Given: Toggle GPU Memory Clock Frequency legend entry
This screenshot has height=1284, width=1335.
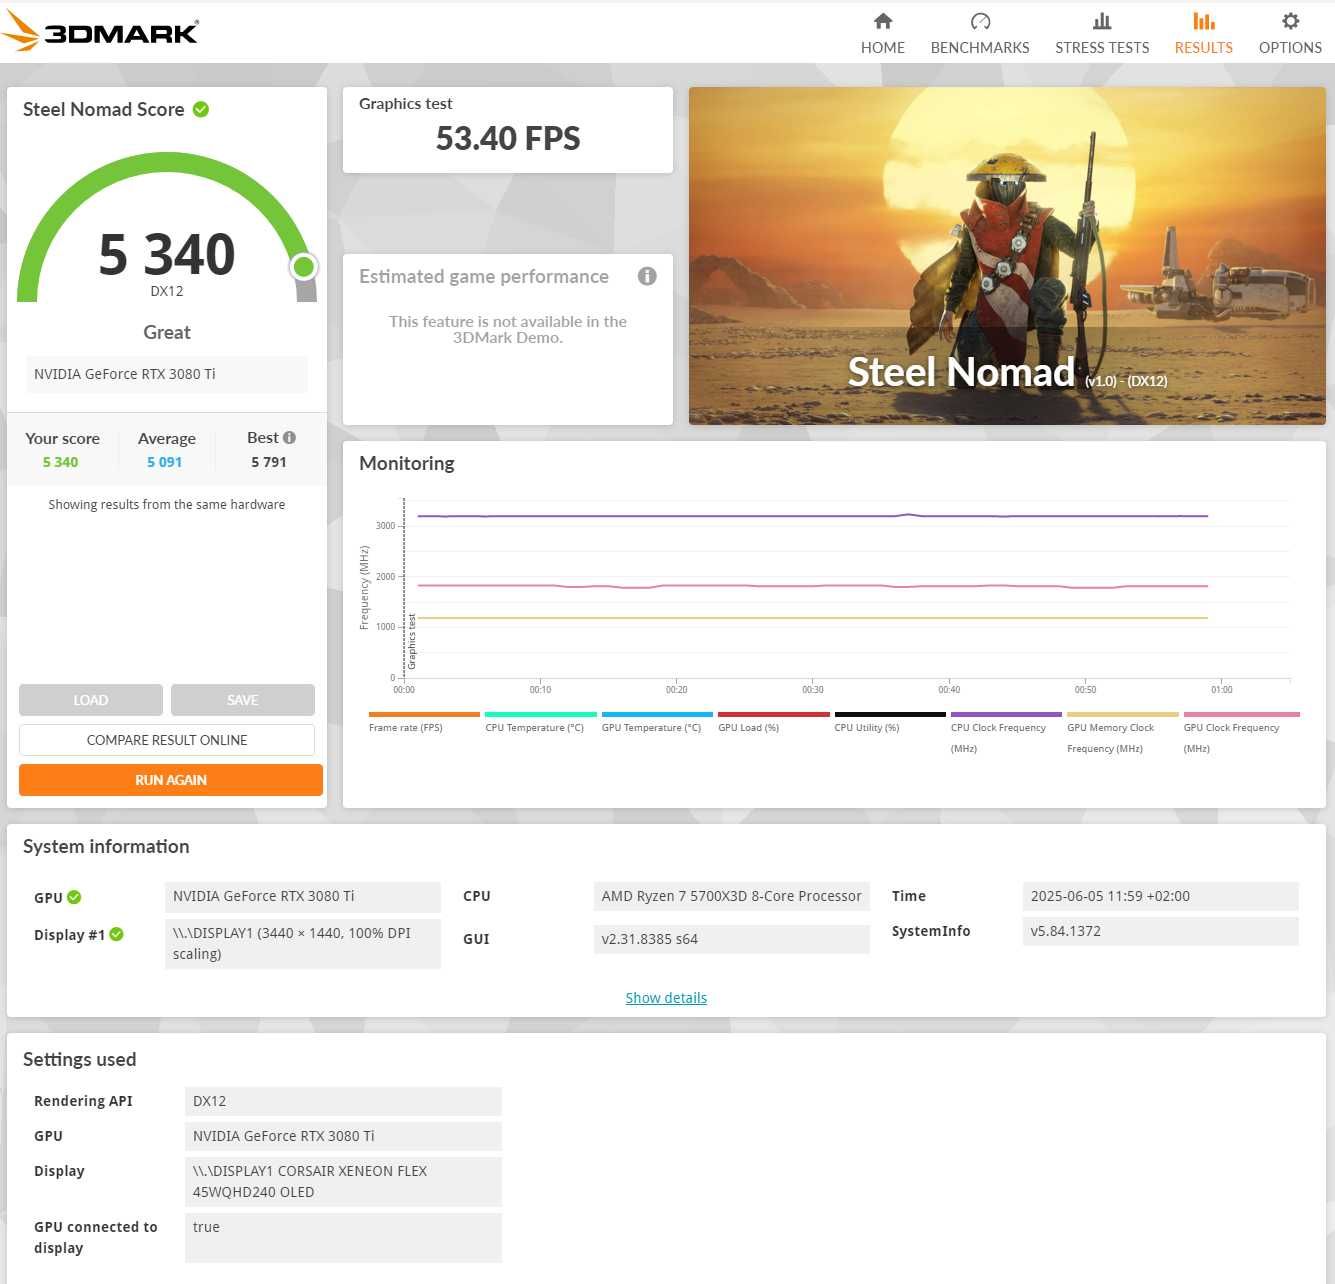Looking at the screenshot, I should (x=1123, y=732).
